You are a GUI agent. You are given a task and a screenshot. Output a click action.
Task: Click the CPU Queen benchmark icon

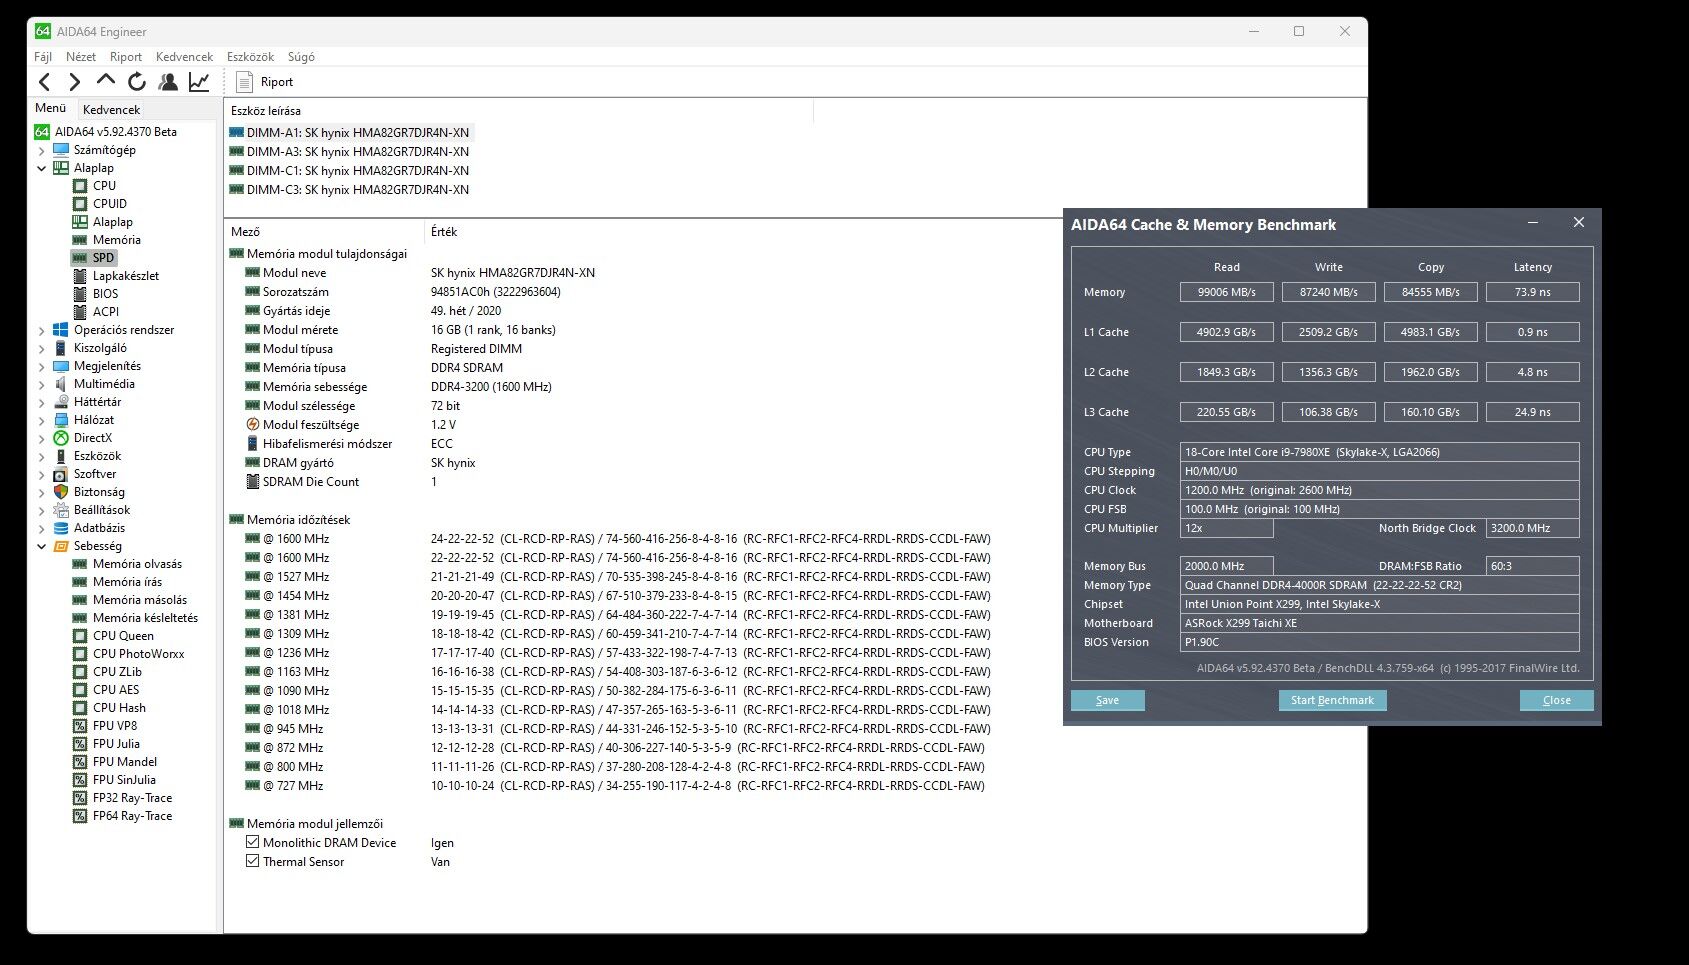tap(80, 636)
